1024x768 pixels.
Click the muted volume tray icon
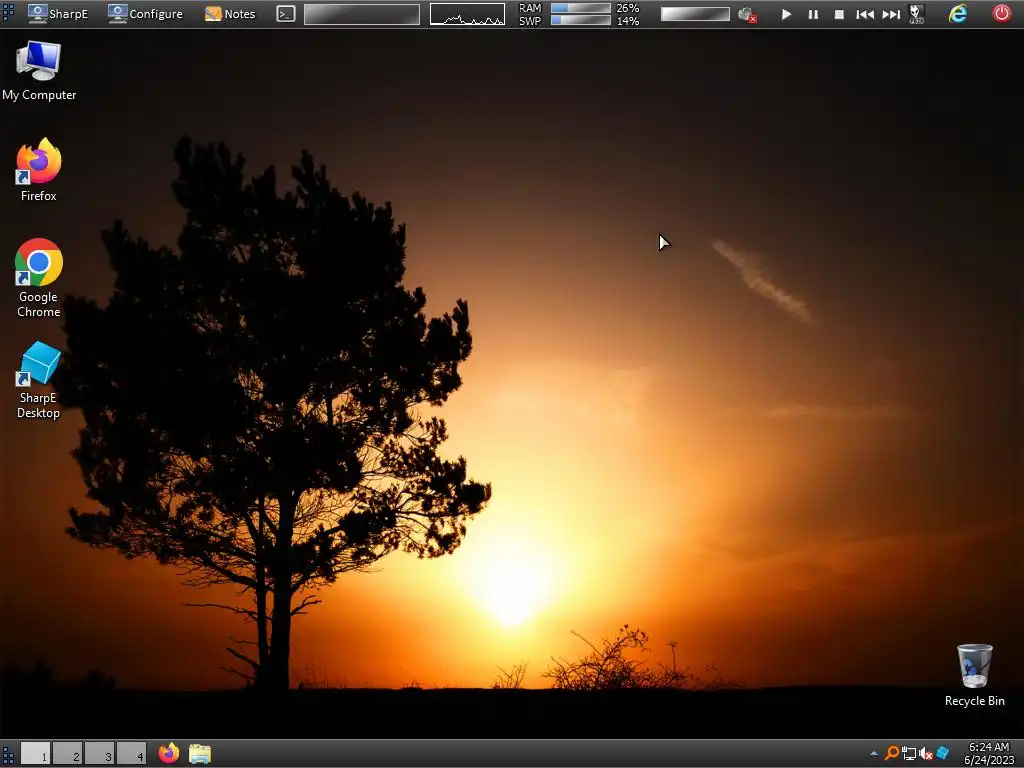coord(925,754)
